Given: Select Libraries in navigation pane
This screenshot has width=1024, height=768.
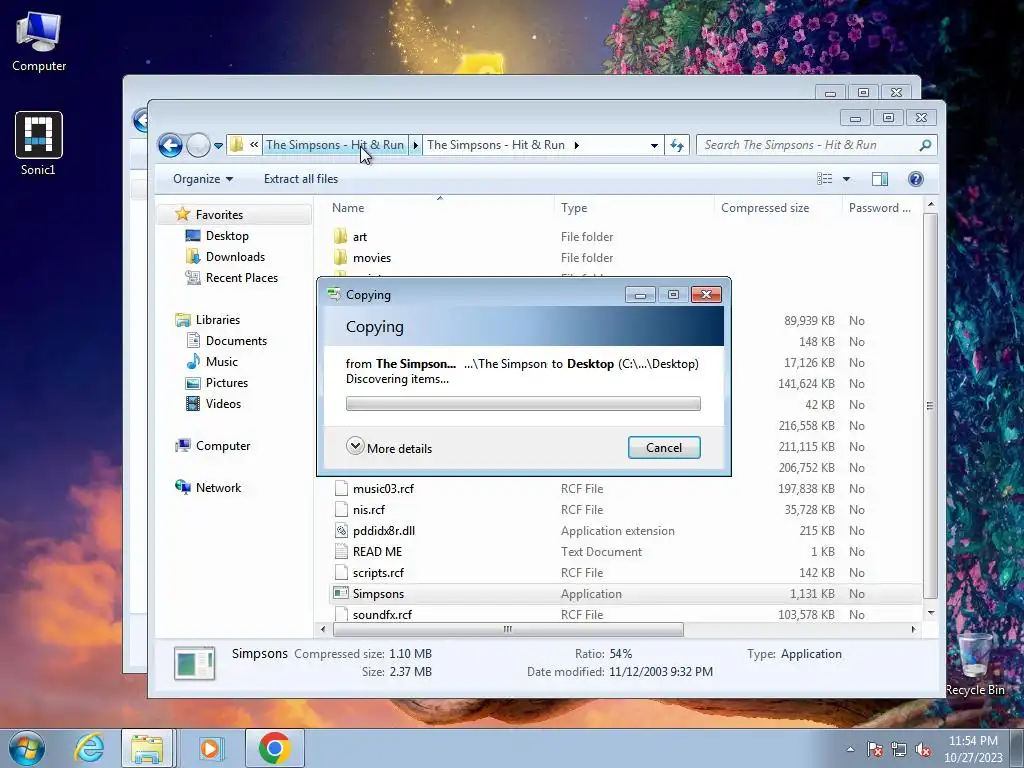Looking at the screenshot, I should [x=217, y=320].
